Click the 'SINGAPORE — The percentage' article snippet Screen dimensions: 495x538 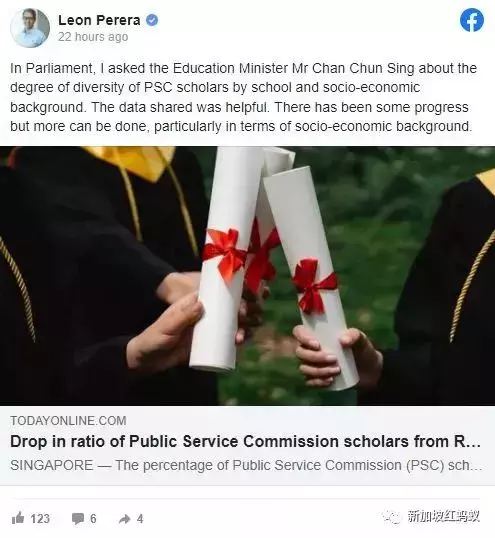pyautogui.click(x=246, y=465)
